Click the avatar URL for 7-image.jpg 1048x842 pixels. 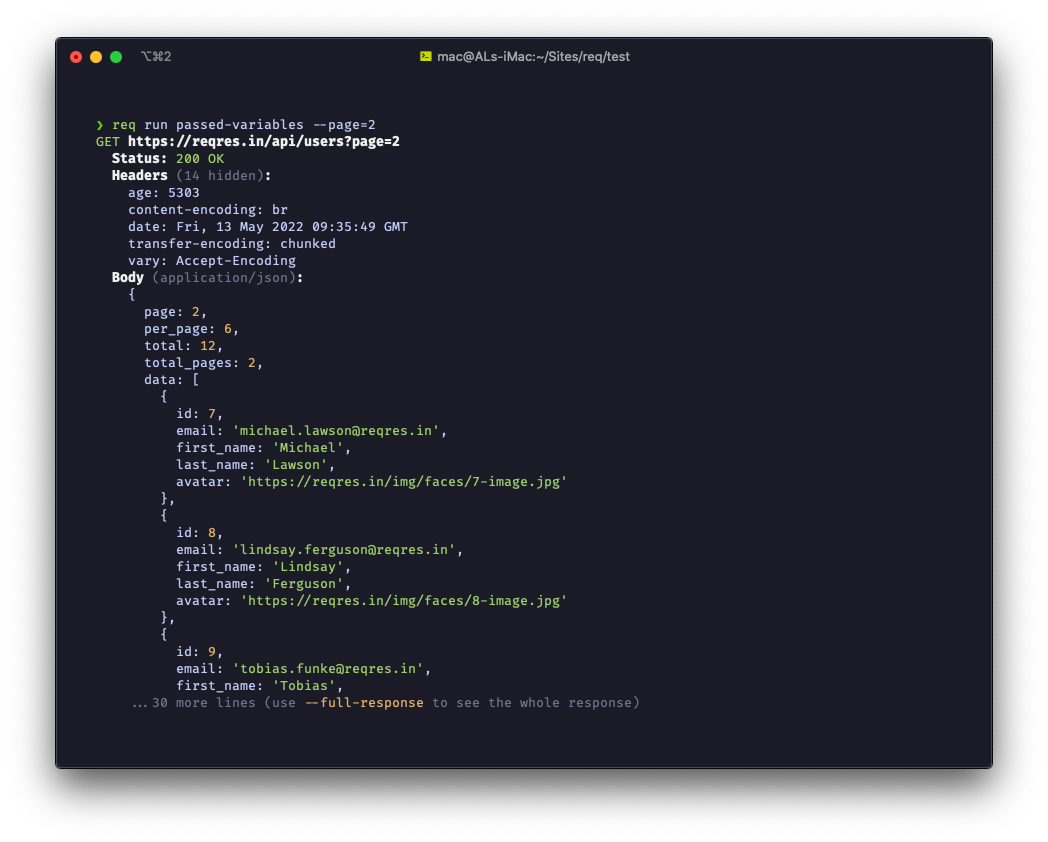[404, 482]
